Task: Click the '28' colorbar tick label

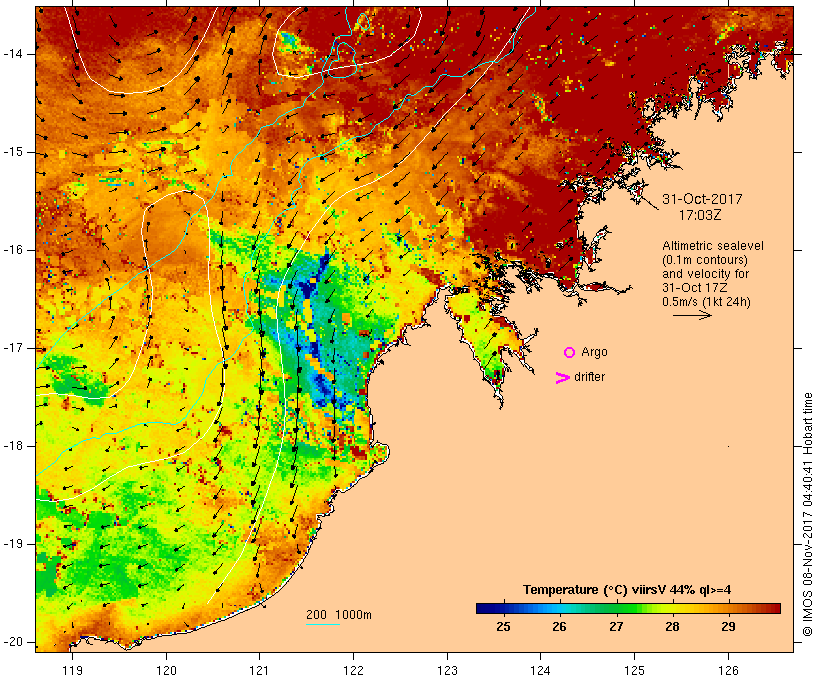Action: (673, 627)
